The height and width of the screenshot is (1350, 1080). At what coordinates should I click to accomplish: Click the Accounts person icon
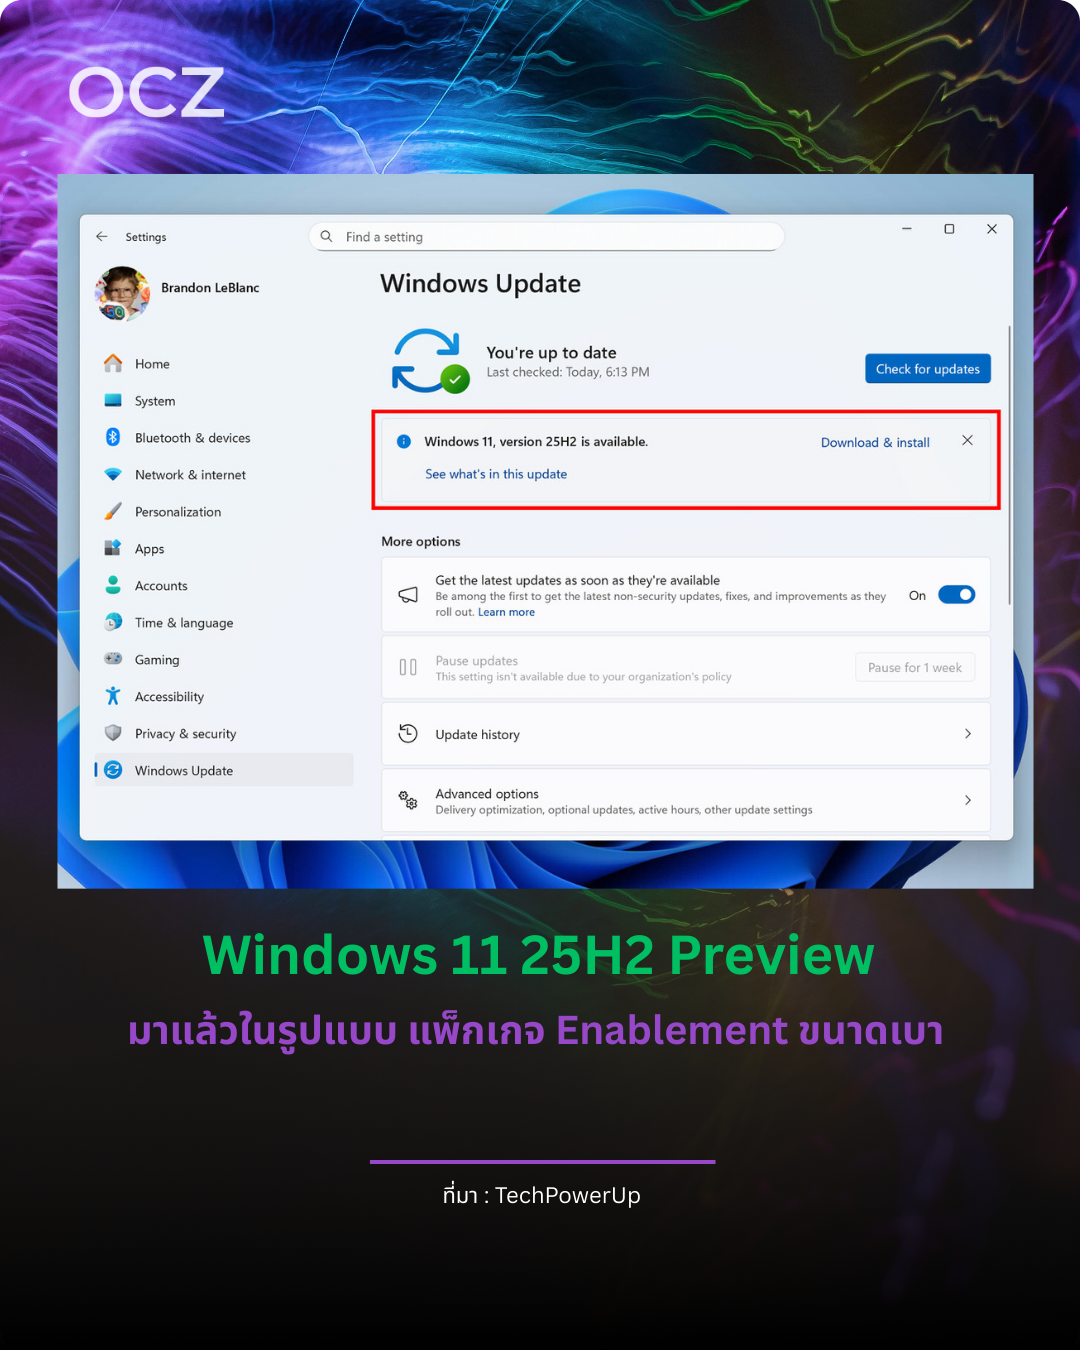[x=113, y=586]
